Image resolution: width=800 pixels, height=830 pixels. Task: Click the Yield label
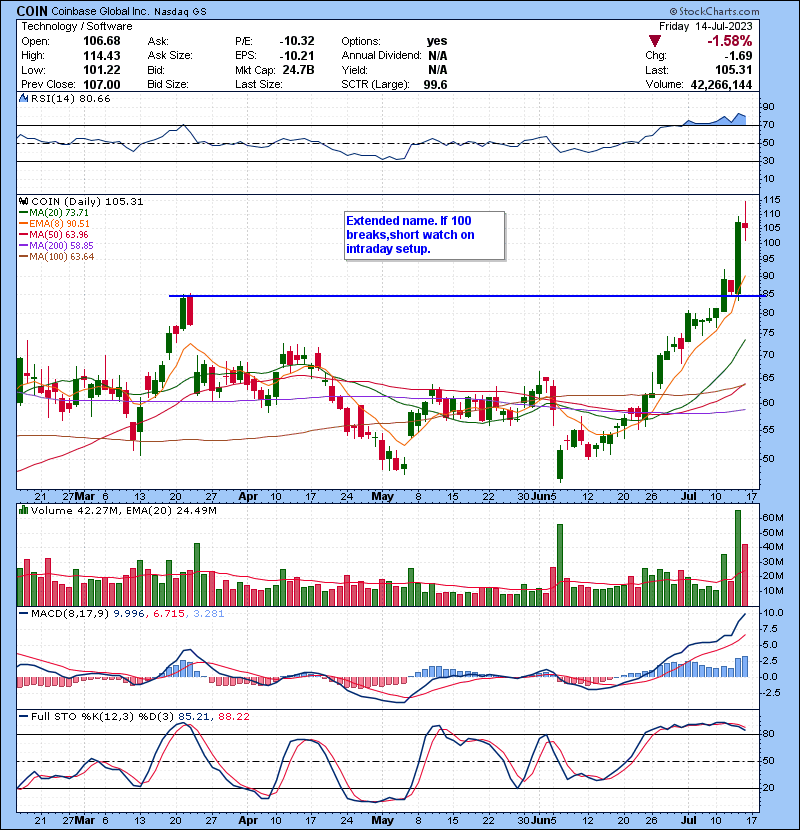coord(355,70)
